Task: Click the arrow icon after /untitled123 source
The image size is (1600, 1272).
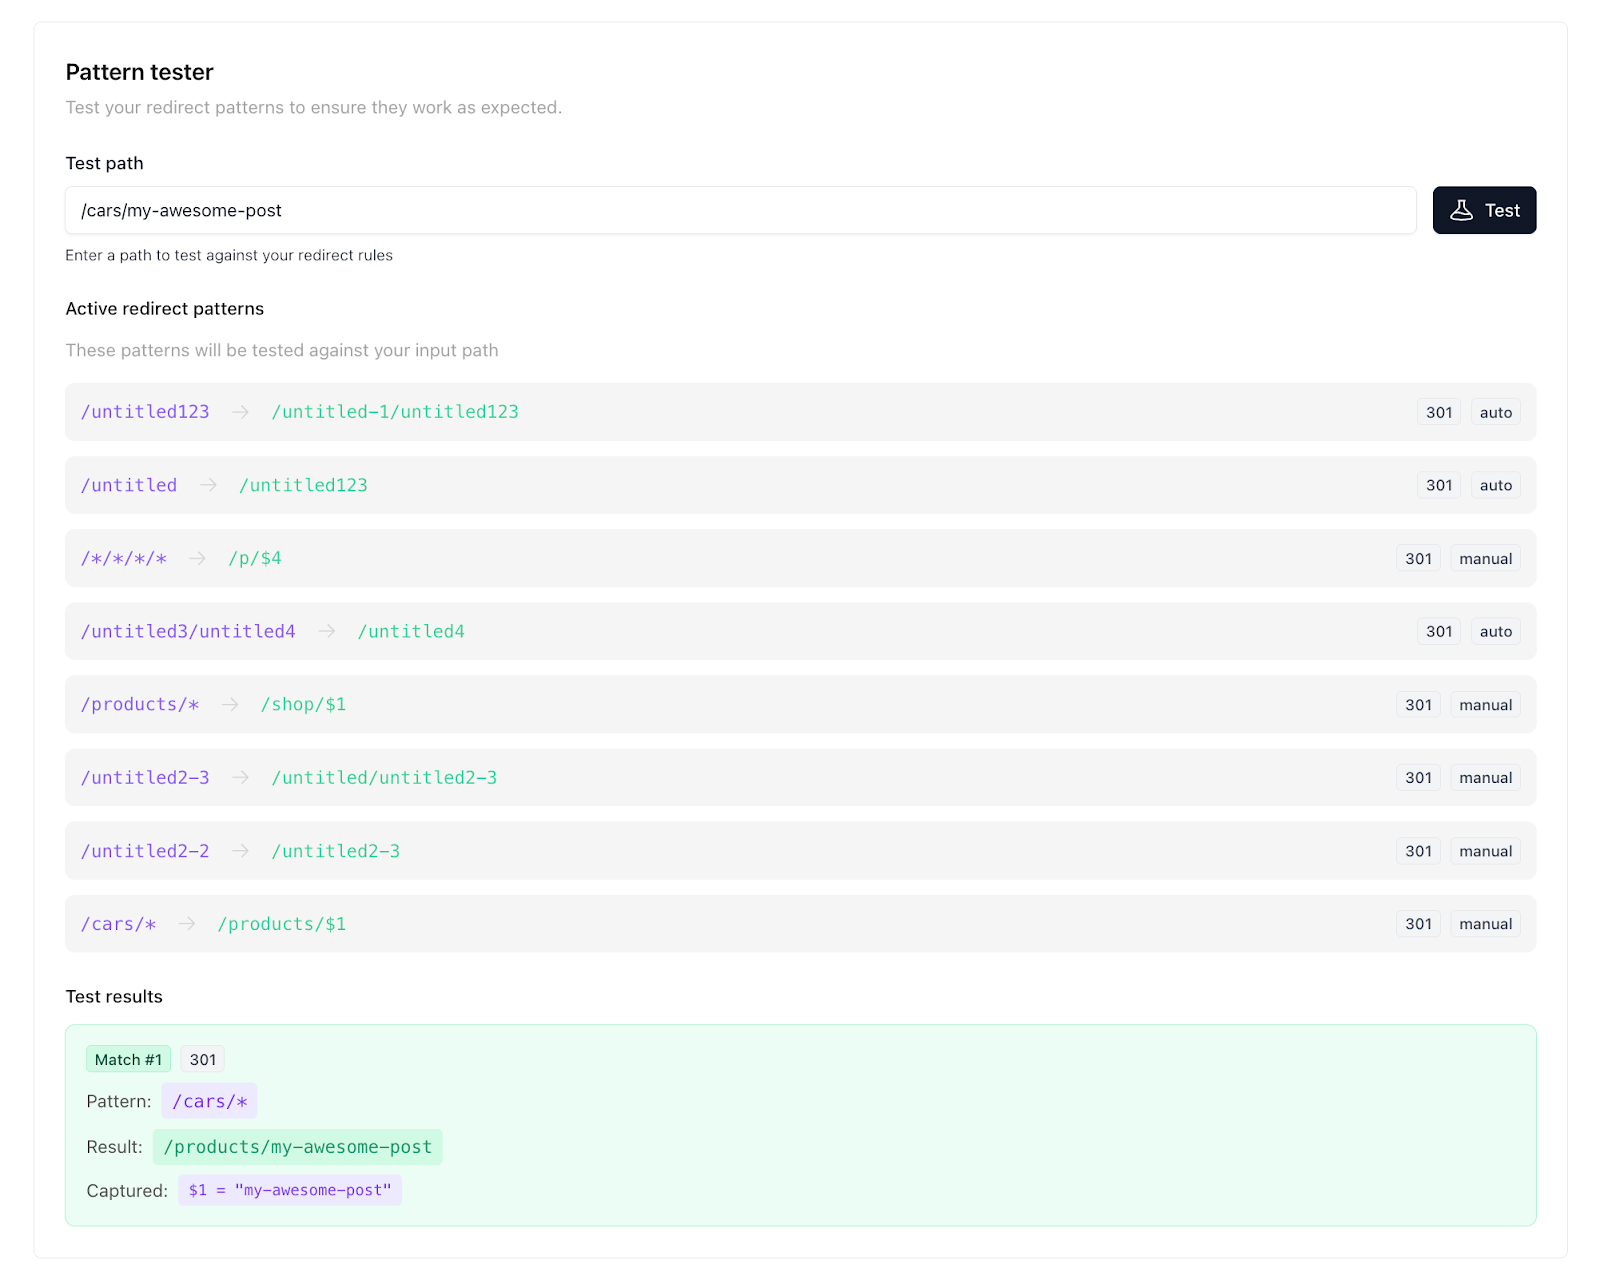Action: pos(240,412)
